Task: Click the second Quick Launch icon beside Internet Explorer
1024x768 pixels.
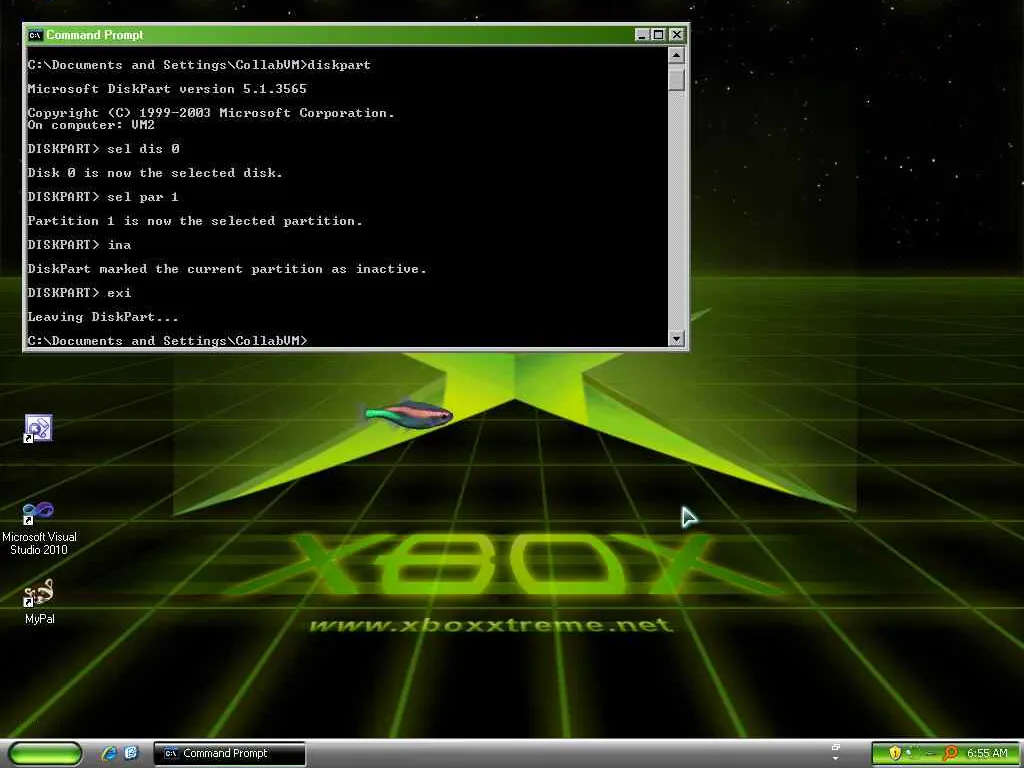Action: point(131,753)
